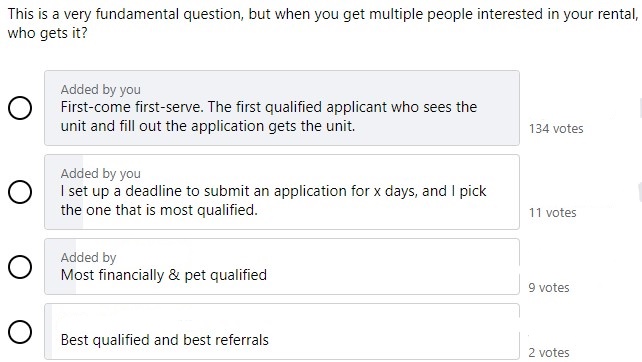This screenshot has width=642, height=362.
Task: Click Added by label above pet qualified option
Action: point(88,257)
